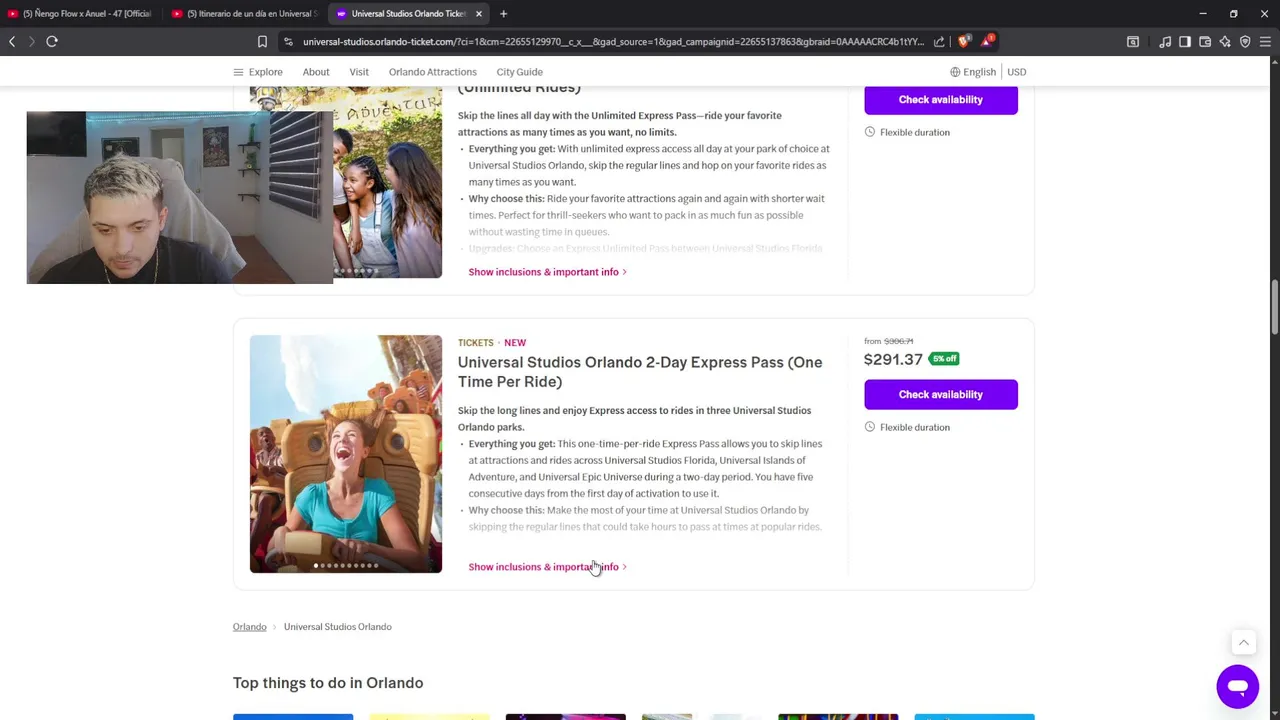The width and height of the screenshot is (1280, 720).
Task: Click the browser forward arrow
Action: pyautogui.click(x=31, y=41)
